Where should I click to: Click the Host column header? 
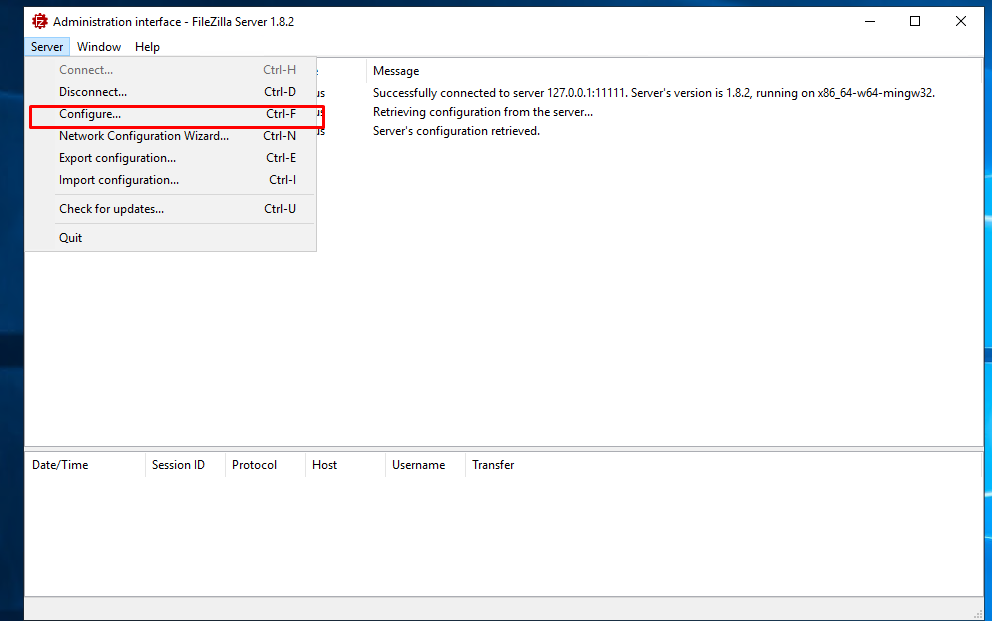[x=345, y=465]
